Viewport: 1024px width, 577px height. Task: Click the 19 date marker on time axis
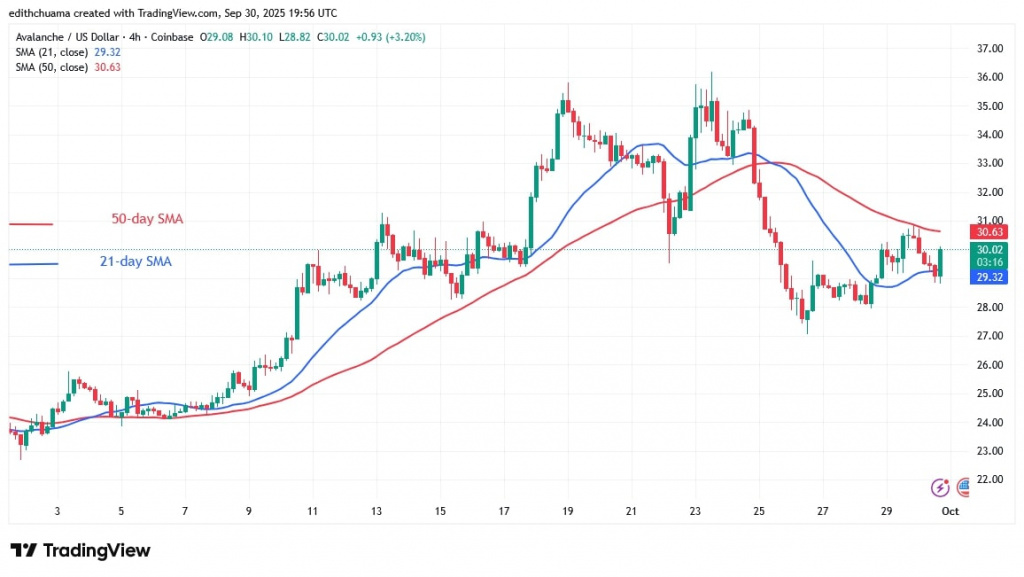click(x=568, y=510)
